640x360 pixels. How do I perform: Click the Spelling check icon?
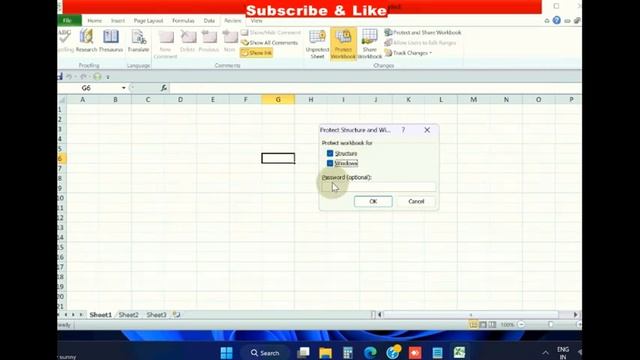tap(65, 41)
